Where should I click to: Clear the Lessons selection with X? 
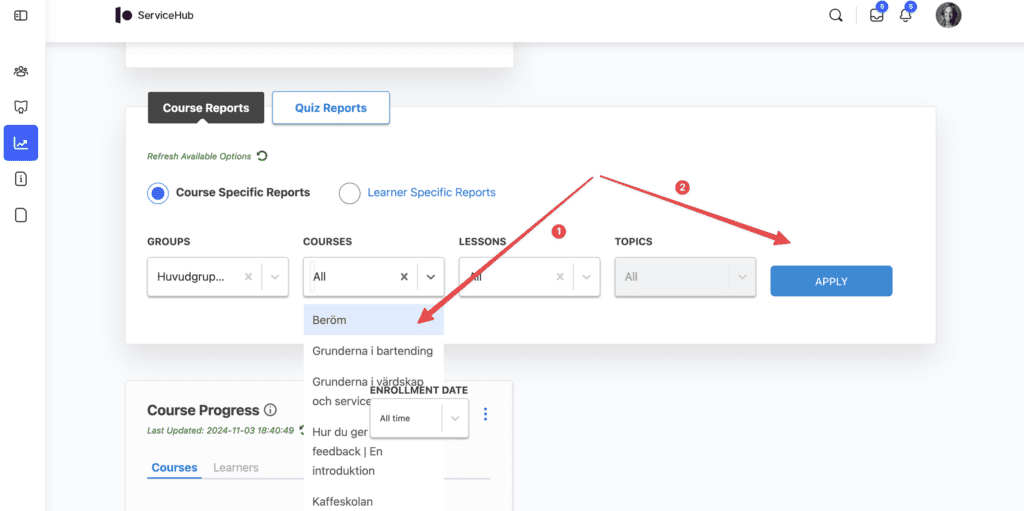560,276
